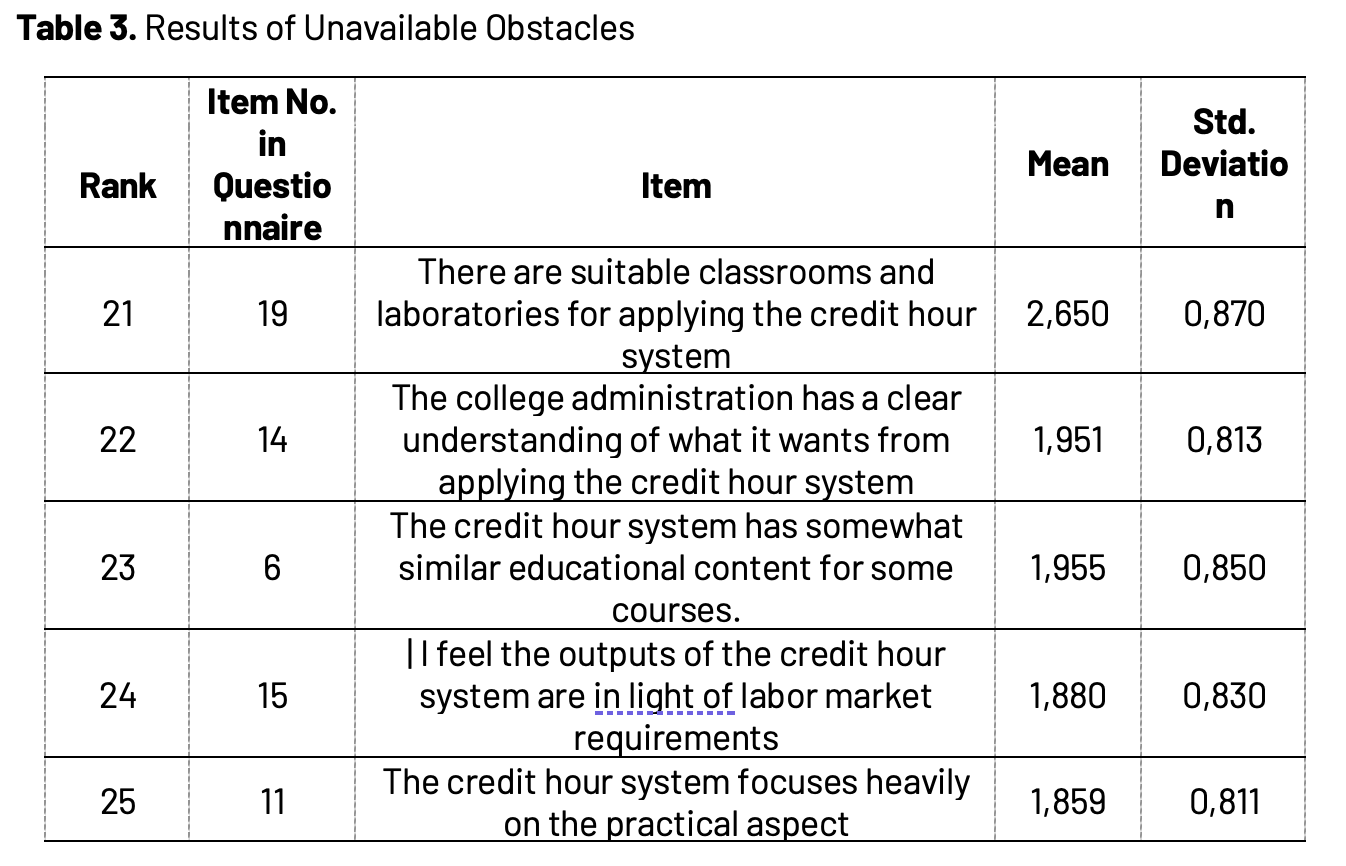
Task: Click the "Item No. in Questionnaire" header
Action: (271, 164)
